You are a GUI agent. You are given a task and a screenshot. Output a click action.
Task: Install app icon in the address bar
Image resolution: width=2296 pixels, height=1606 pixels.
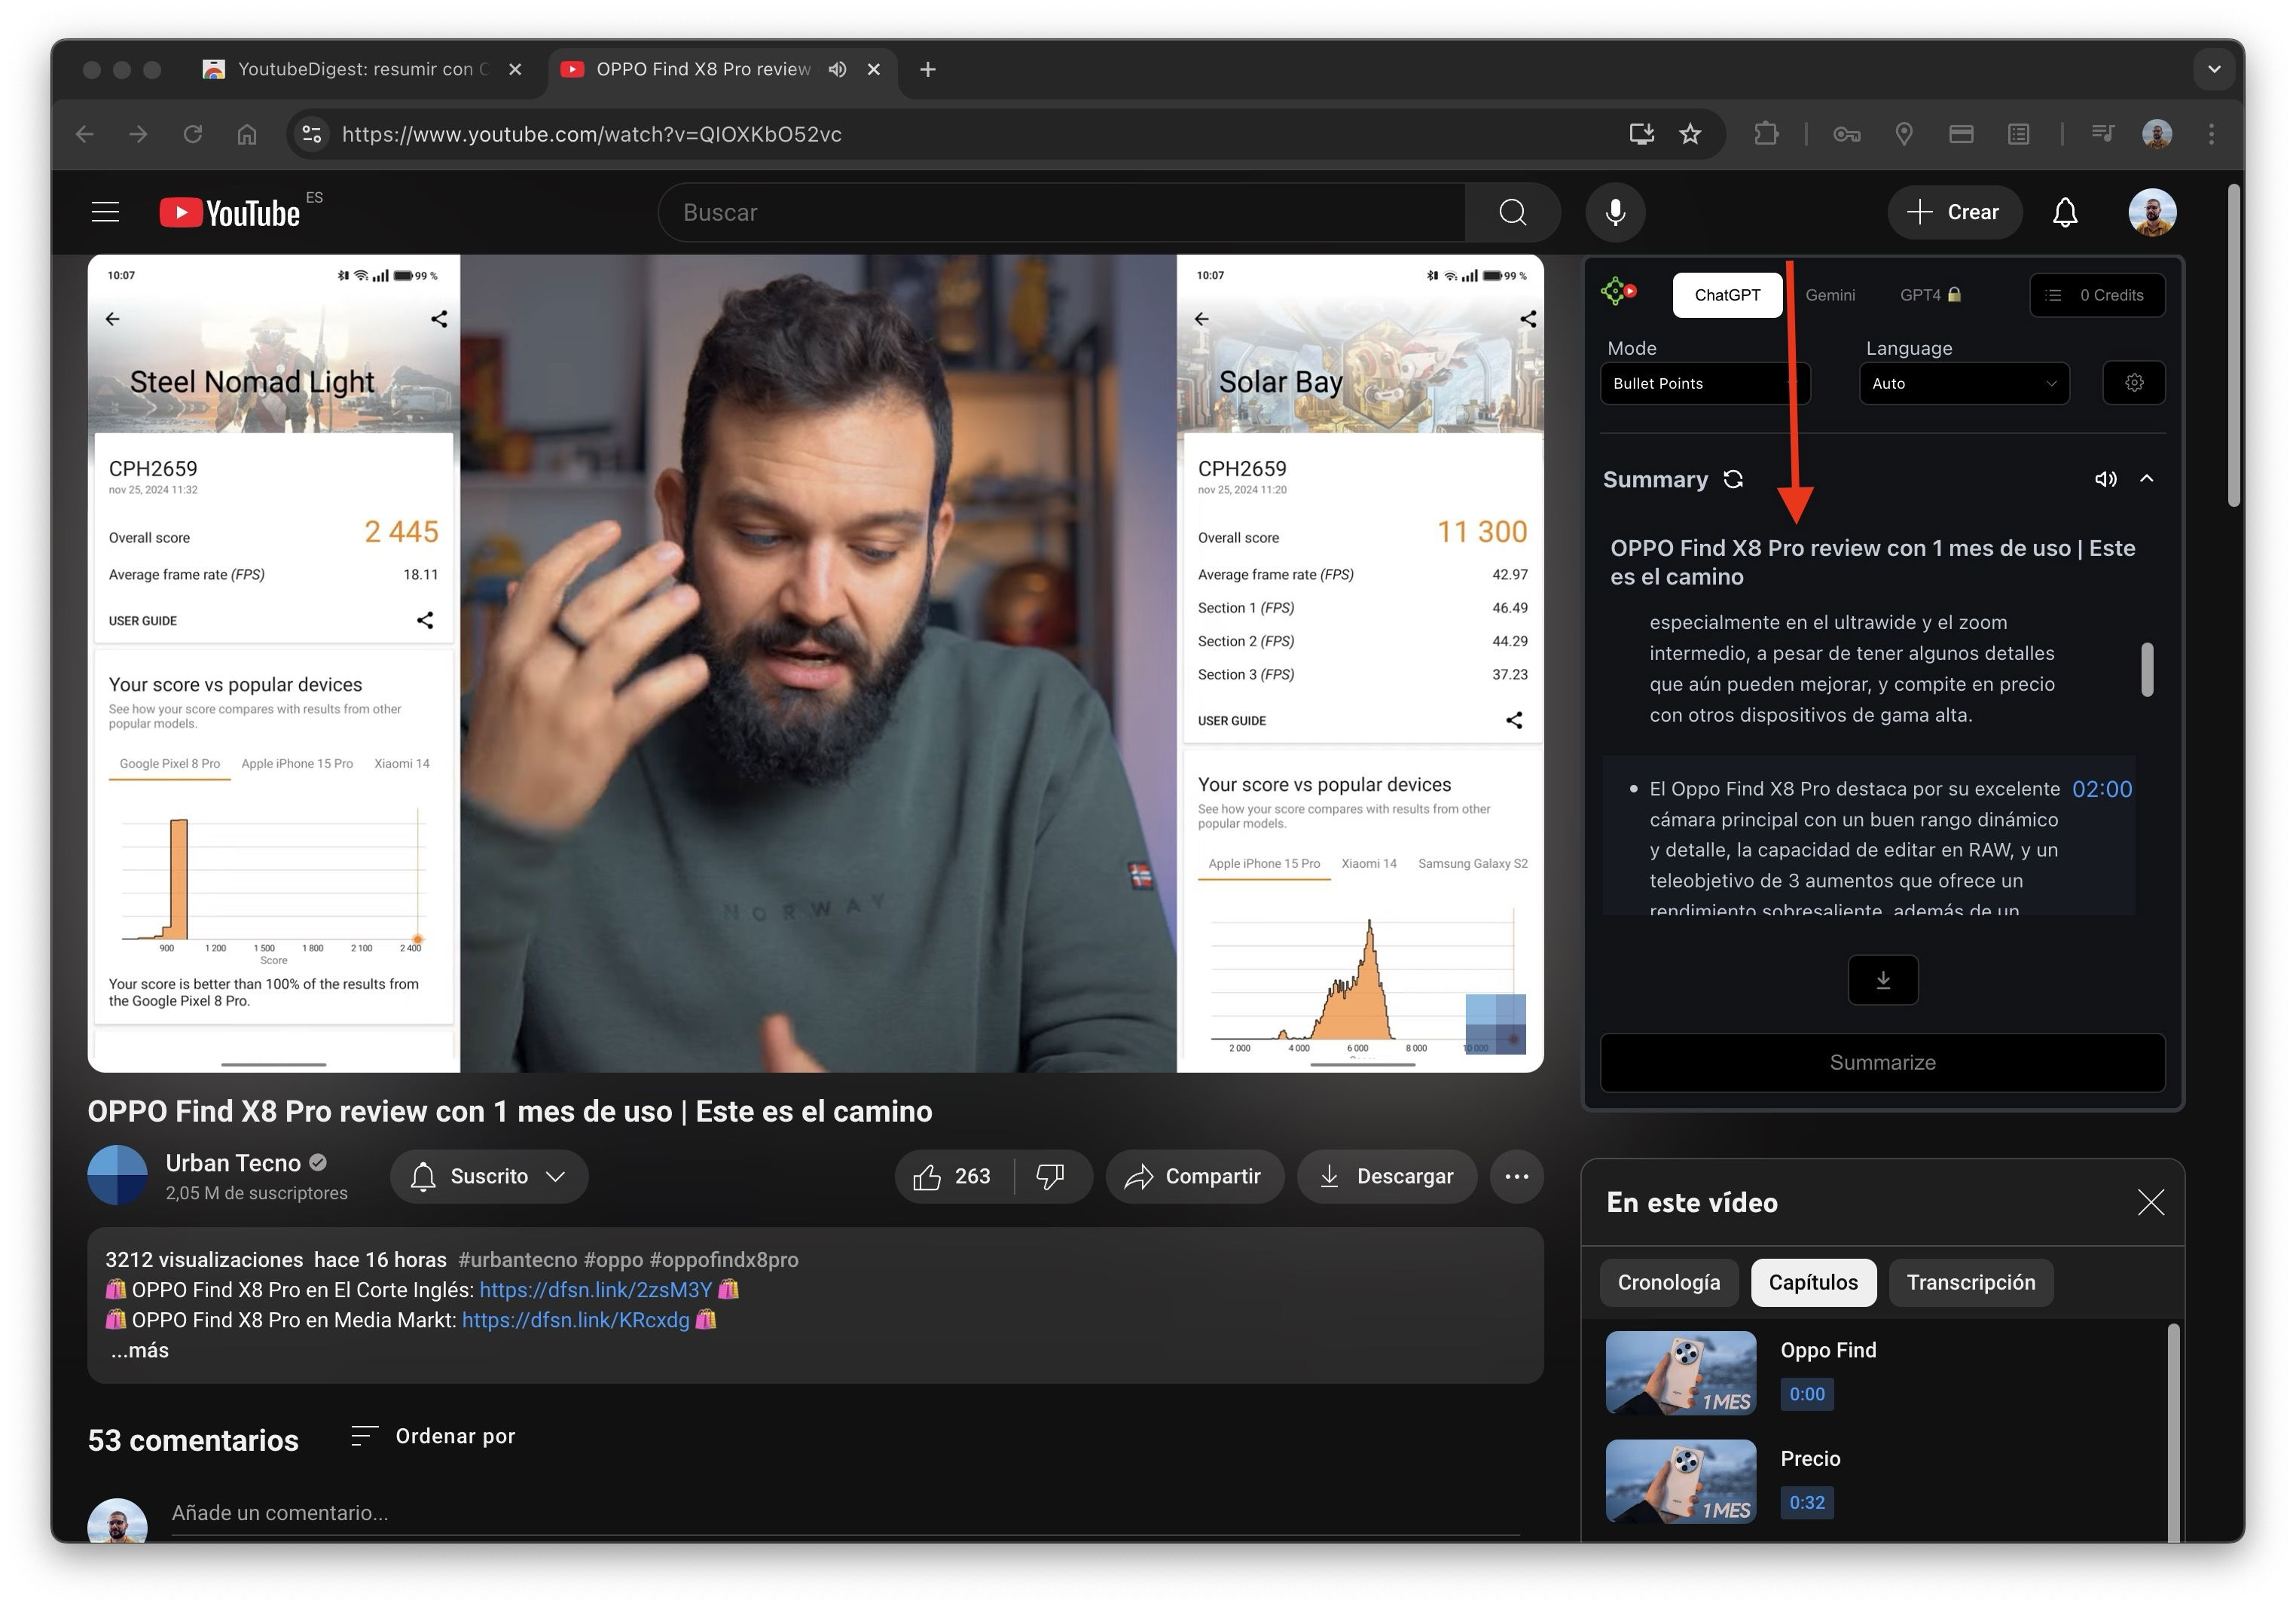[x=1641, y=134]
